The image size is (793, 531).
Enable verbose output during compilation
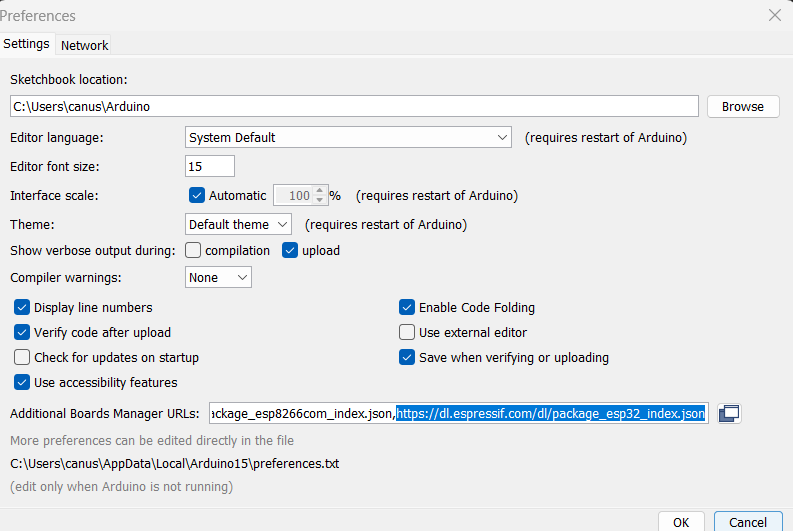(x=194, y=250)
